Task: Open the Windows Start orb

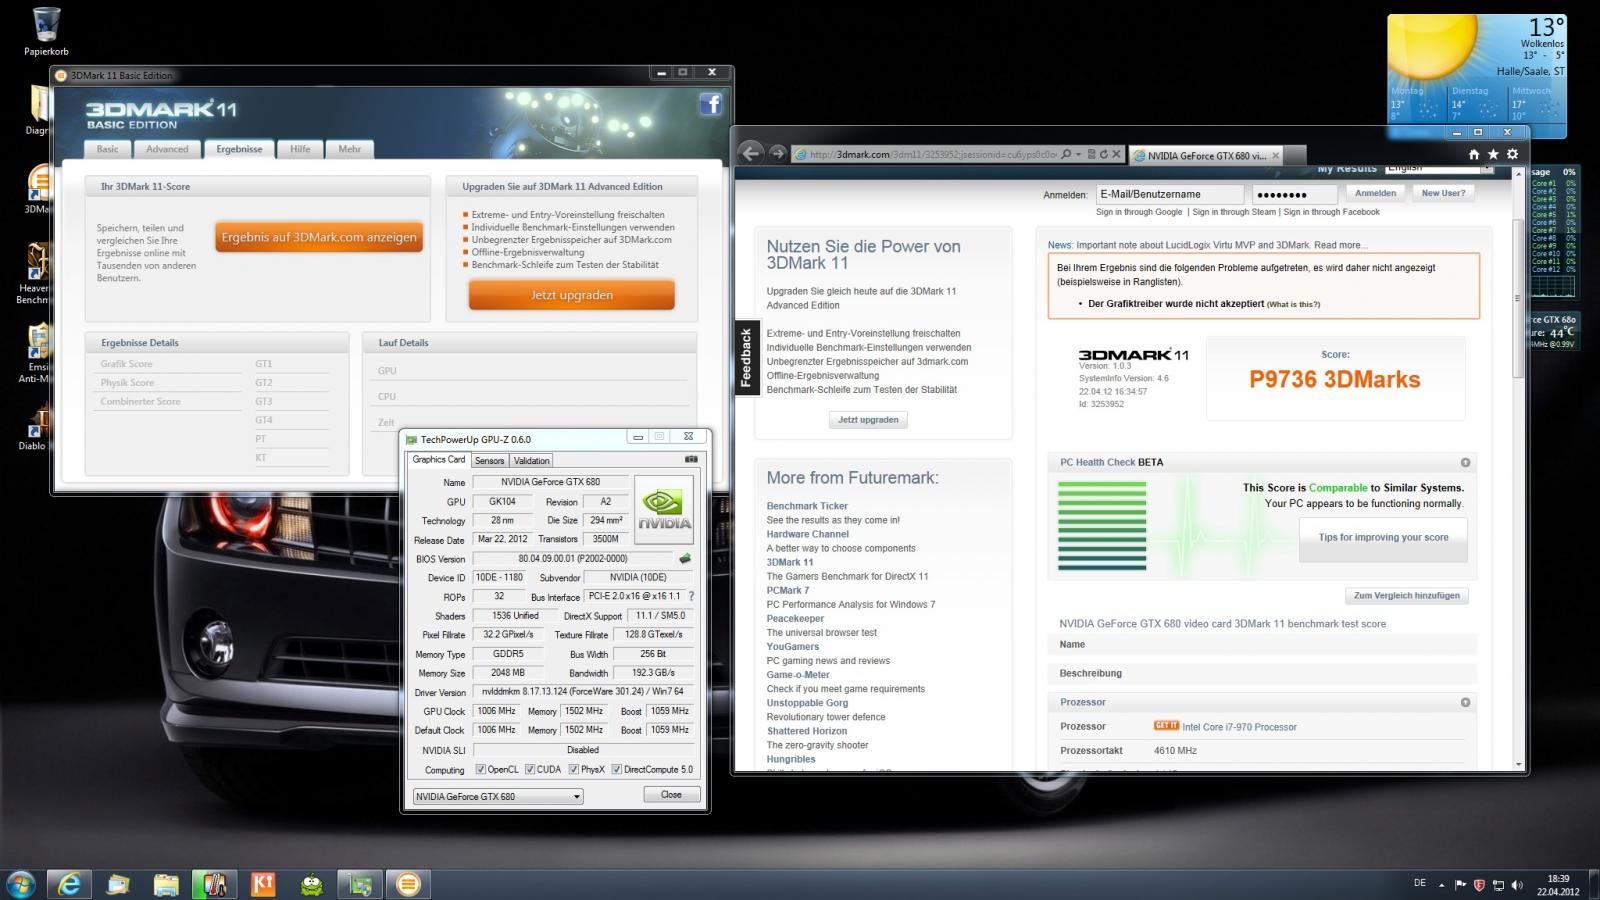Action: click(20, 884)
